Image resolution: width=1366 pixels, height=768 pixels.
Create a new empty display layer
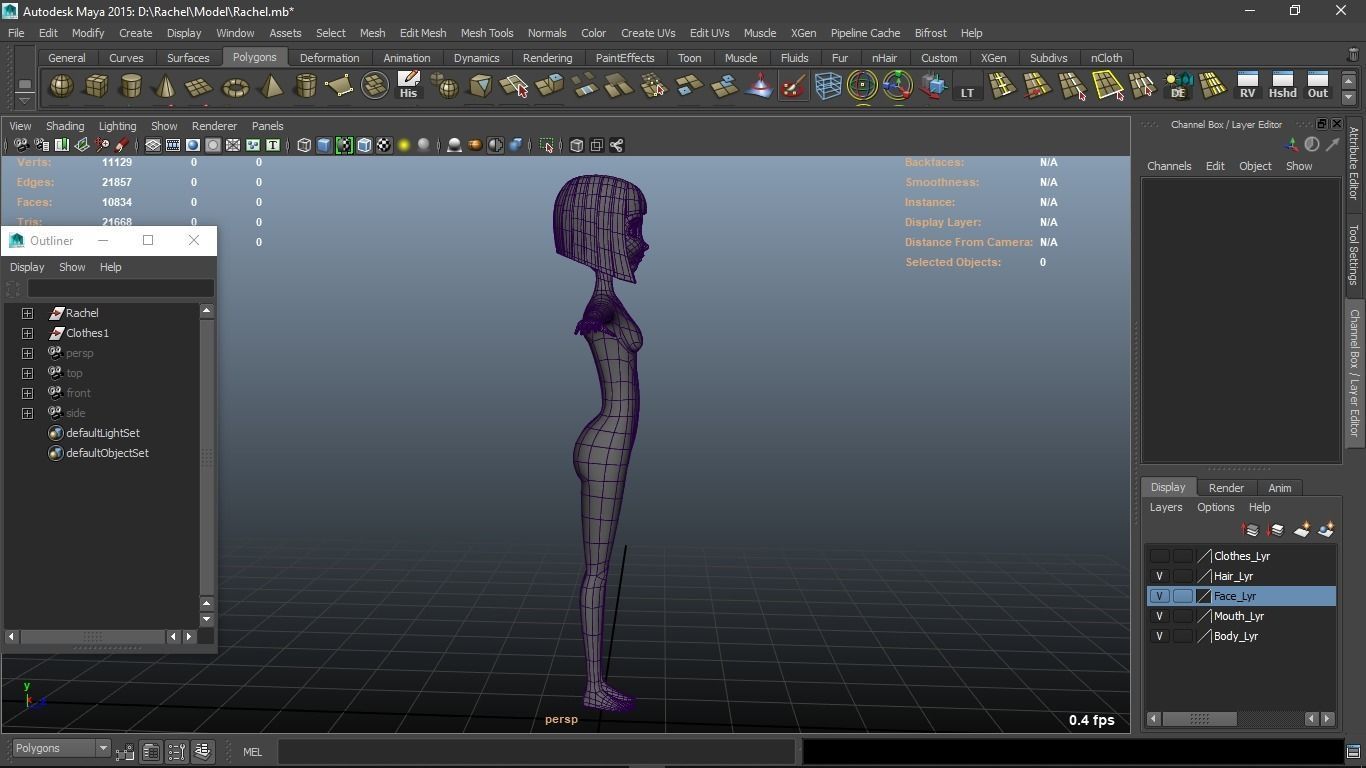click(x=1301, y=530)
